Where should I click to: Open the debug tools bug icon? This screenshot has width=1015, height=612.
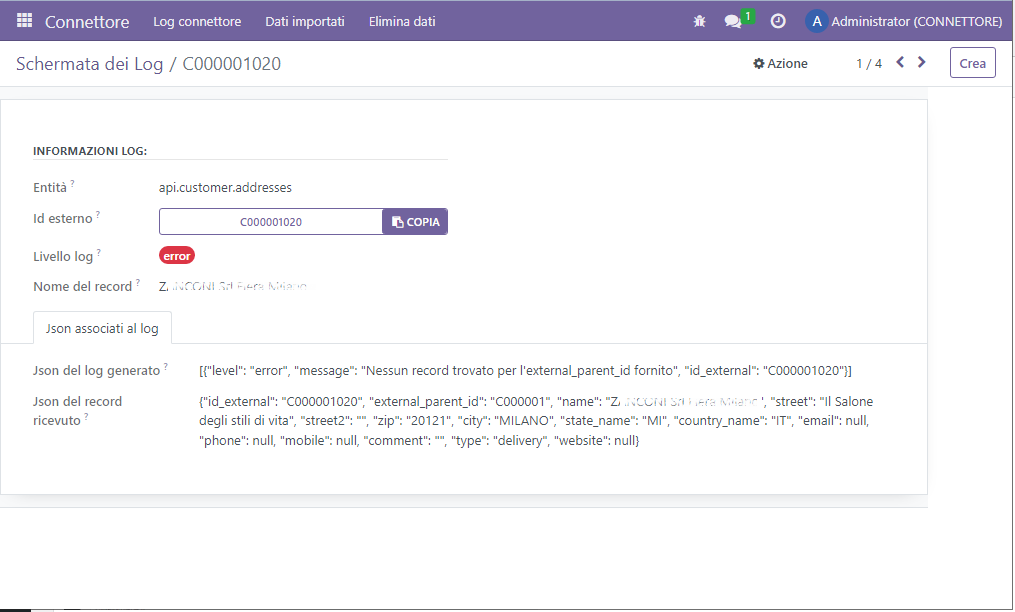click(699, 21)
